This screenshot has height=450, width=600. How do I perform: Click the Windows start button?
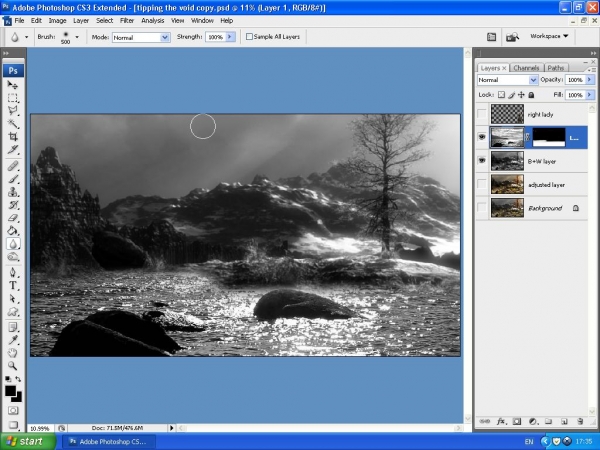(x=28, y=442)
